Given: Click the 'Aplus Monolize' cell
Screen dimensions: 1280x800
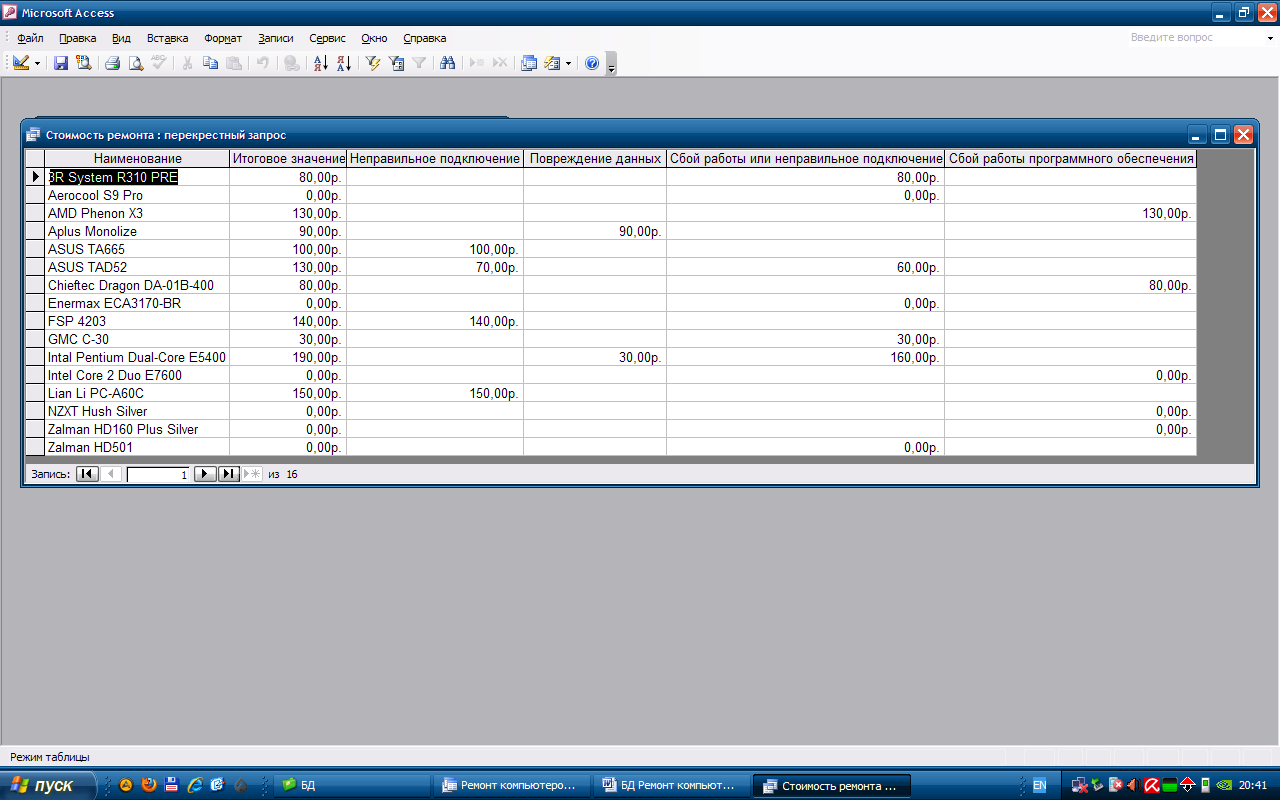Looking at the screenshot, I should (x=138, y=231).
